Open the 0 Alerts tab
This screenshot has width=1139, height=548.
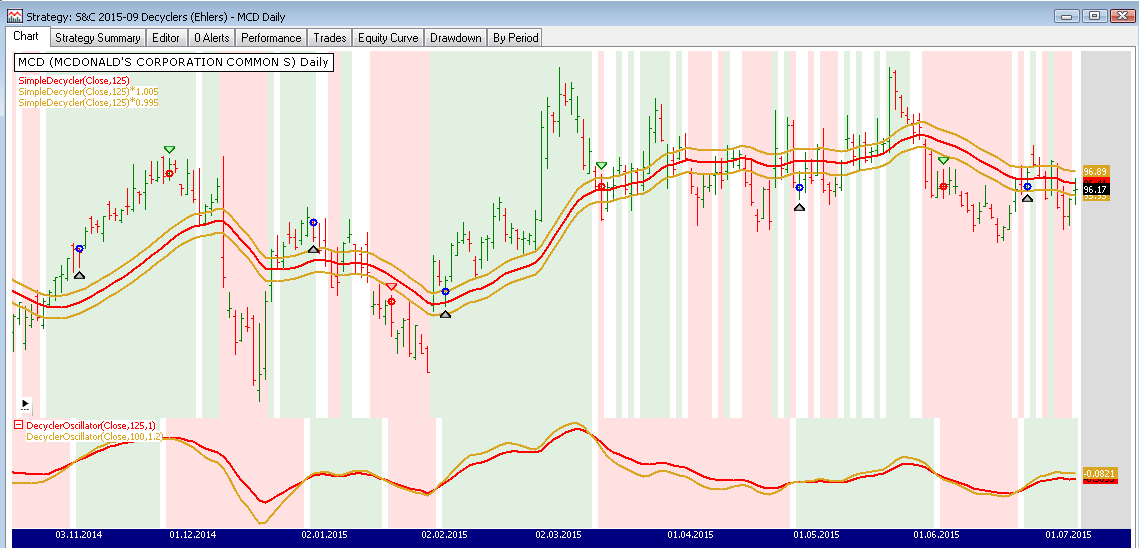211,38
